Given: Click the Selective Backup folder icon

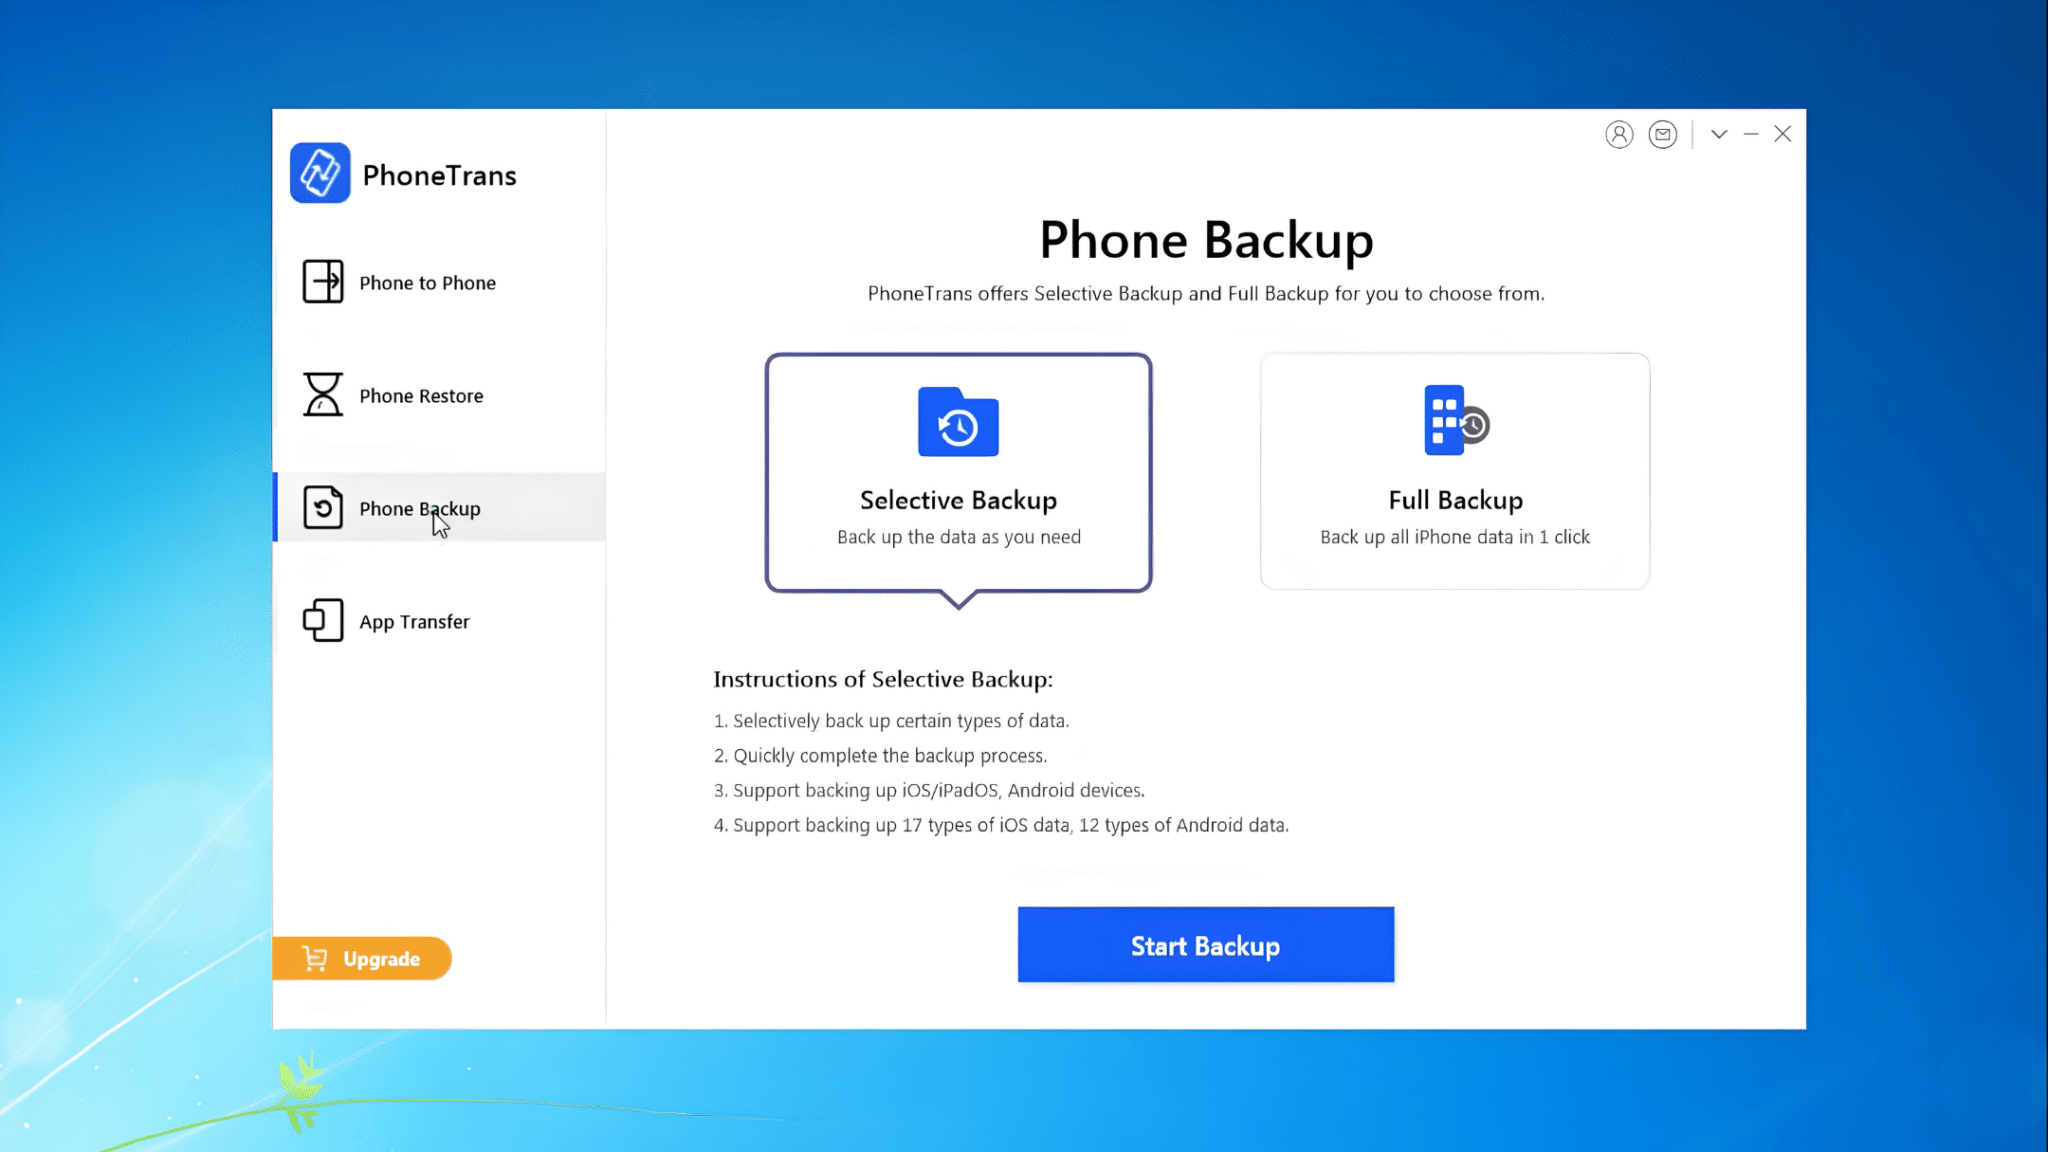Looking at the screenshot, I should pos(958,422).
